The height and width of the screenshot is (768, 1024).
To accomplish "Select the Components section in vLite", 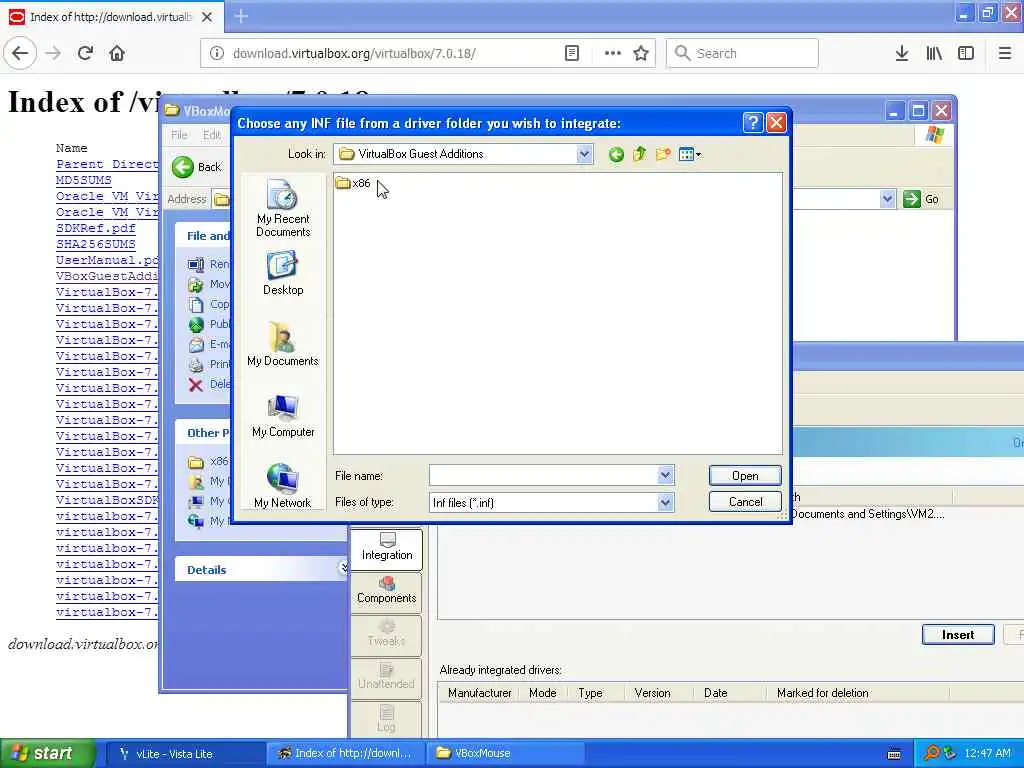I will point(387,591).
